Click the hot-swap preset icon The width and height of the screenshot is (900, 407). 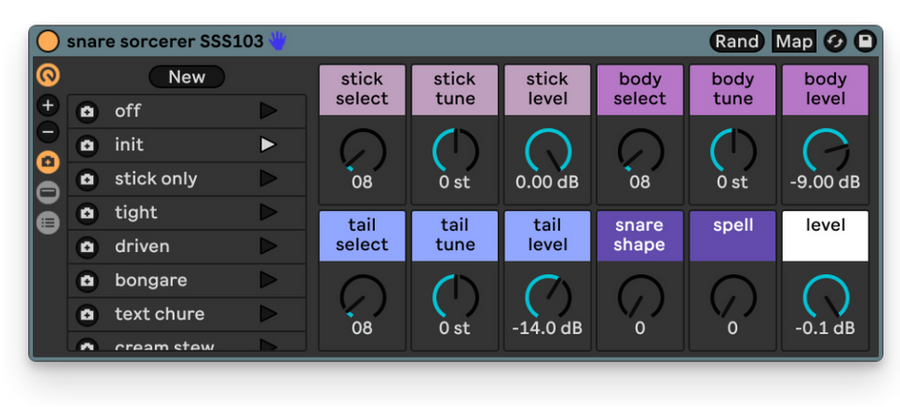click(835, 41)
